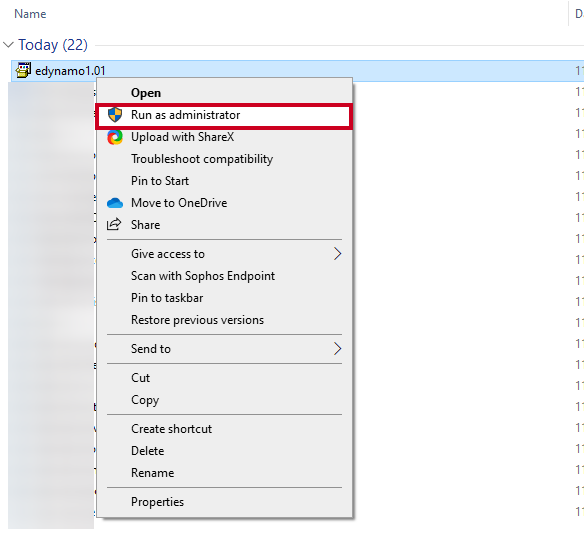Choose Open from the context menu
This screenshot has height=533, width=584.
pos(146,93)
